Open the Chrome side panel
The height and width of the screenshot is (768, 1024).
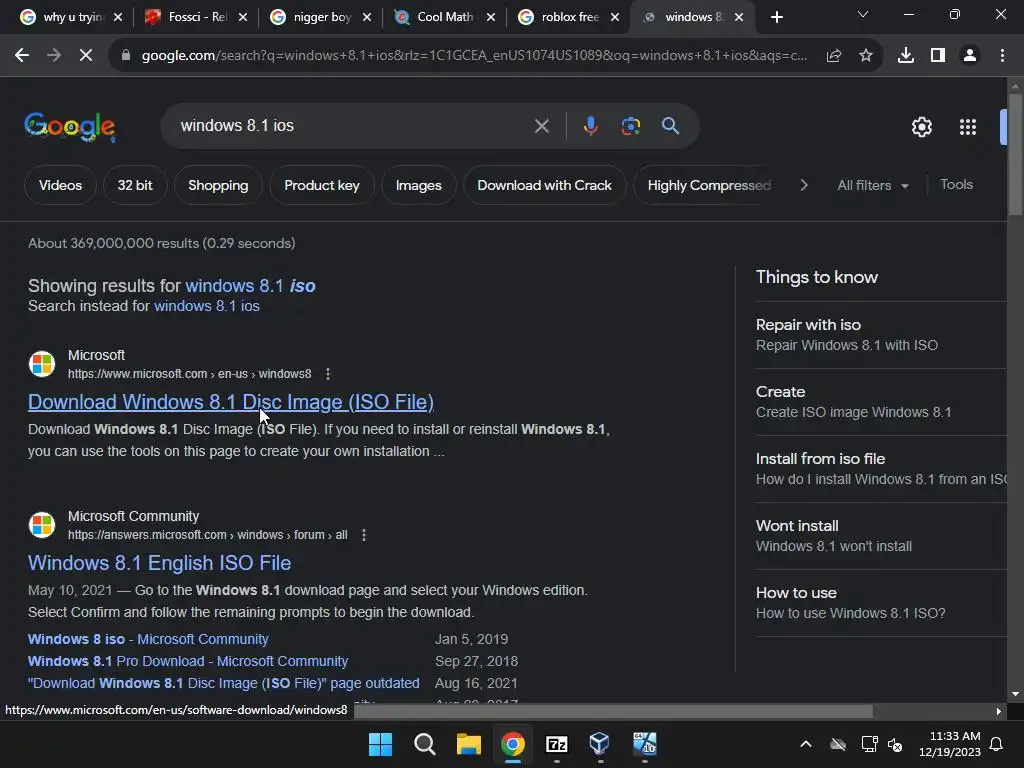[x=938, y=56]
